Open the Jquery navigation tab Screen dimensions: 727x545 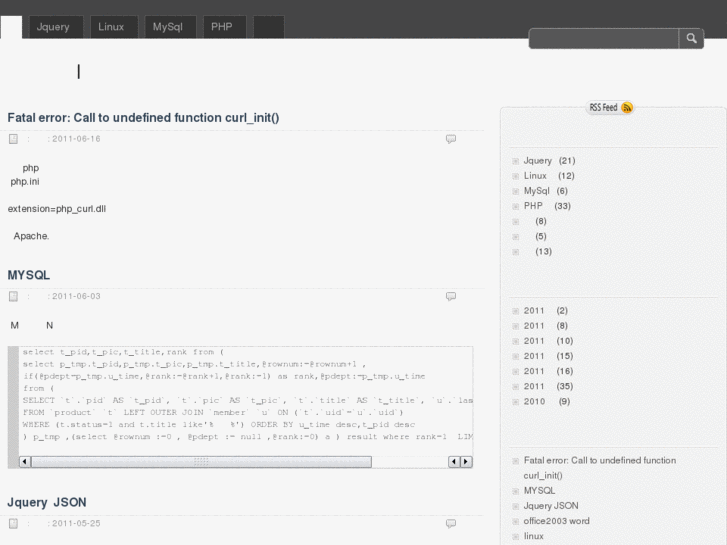(x=56, y=27)
